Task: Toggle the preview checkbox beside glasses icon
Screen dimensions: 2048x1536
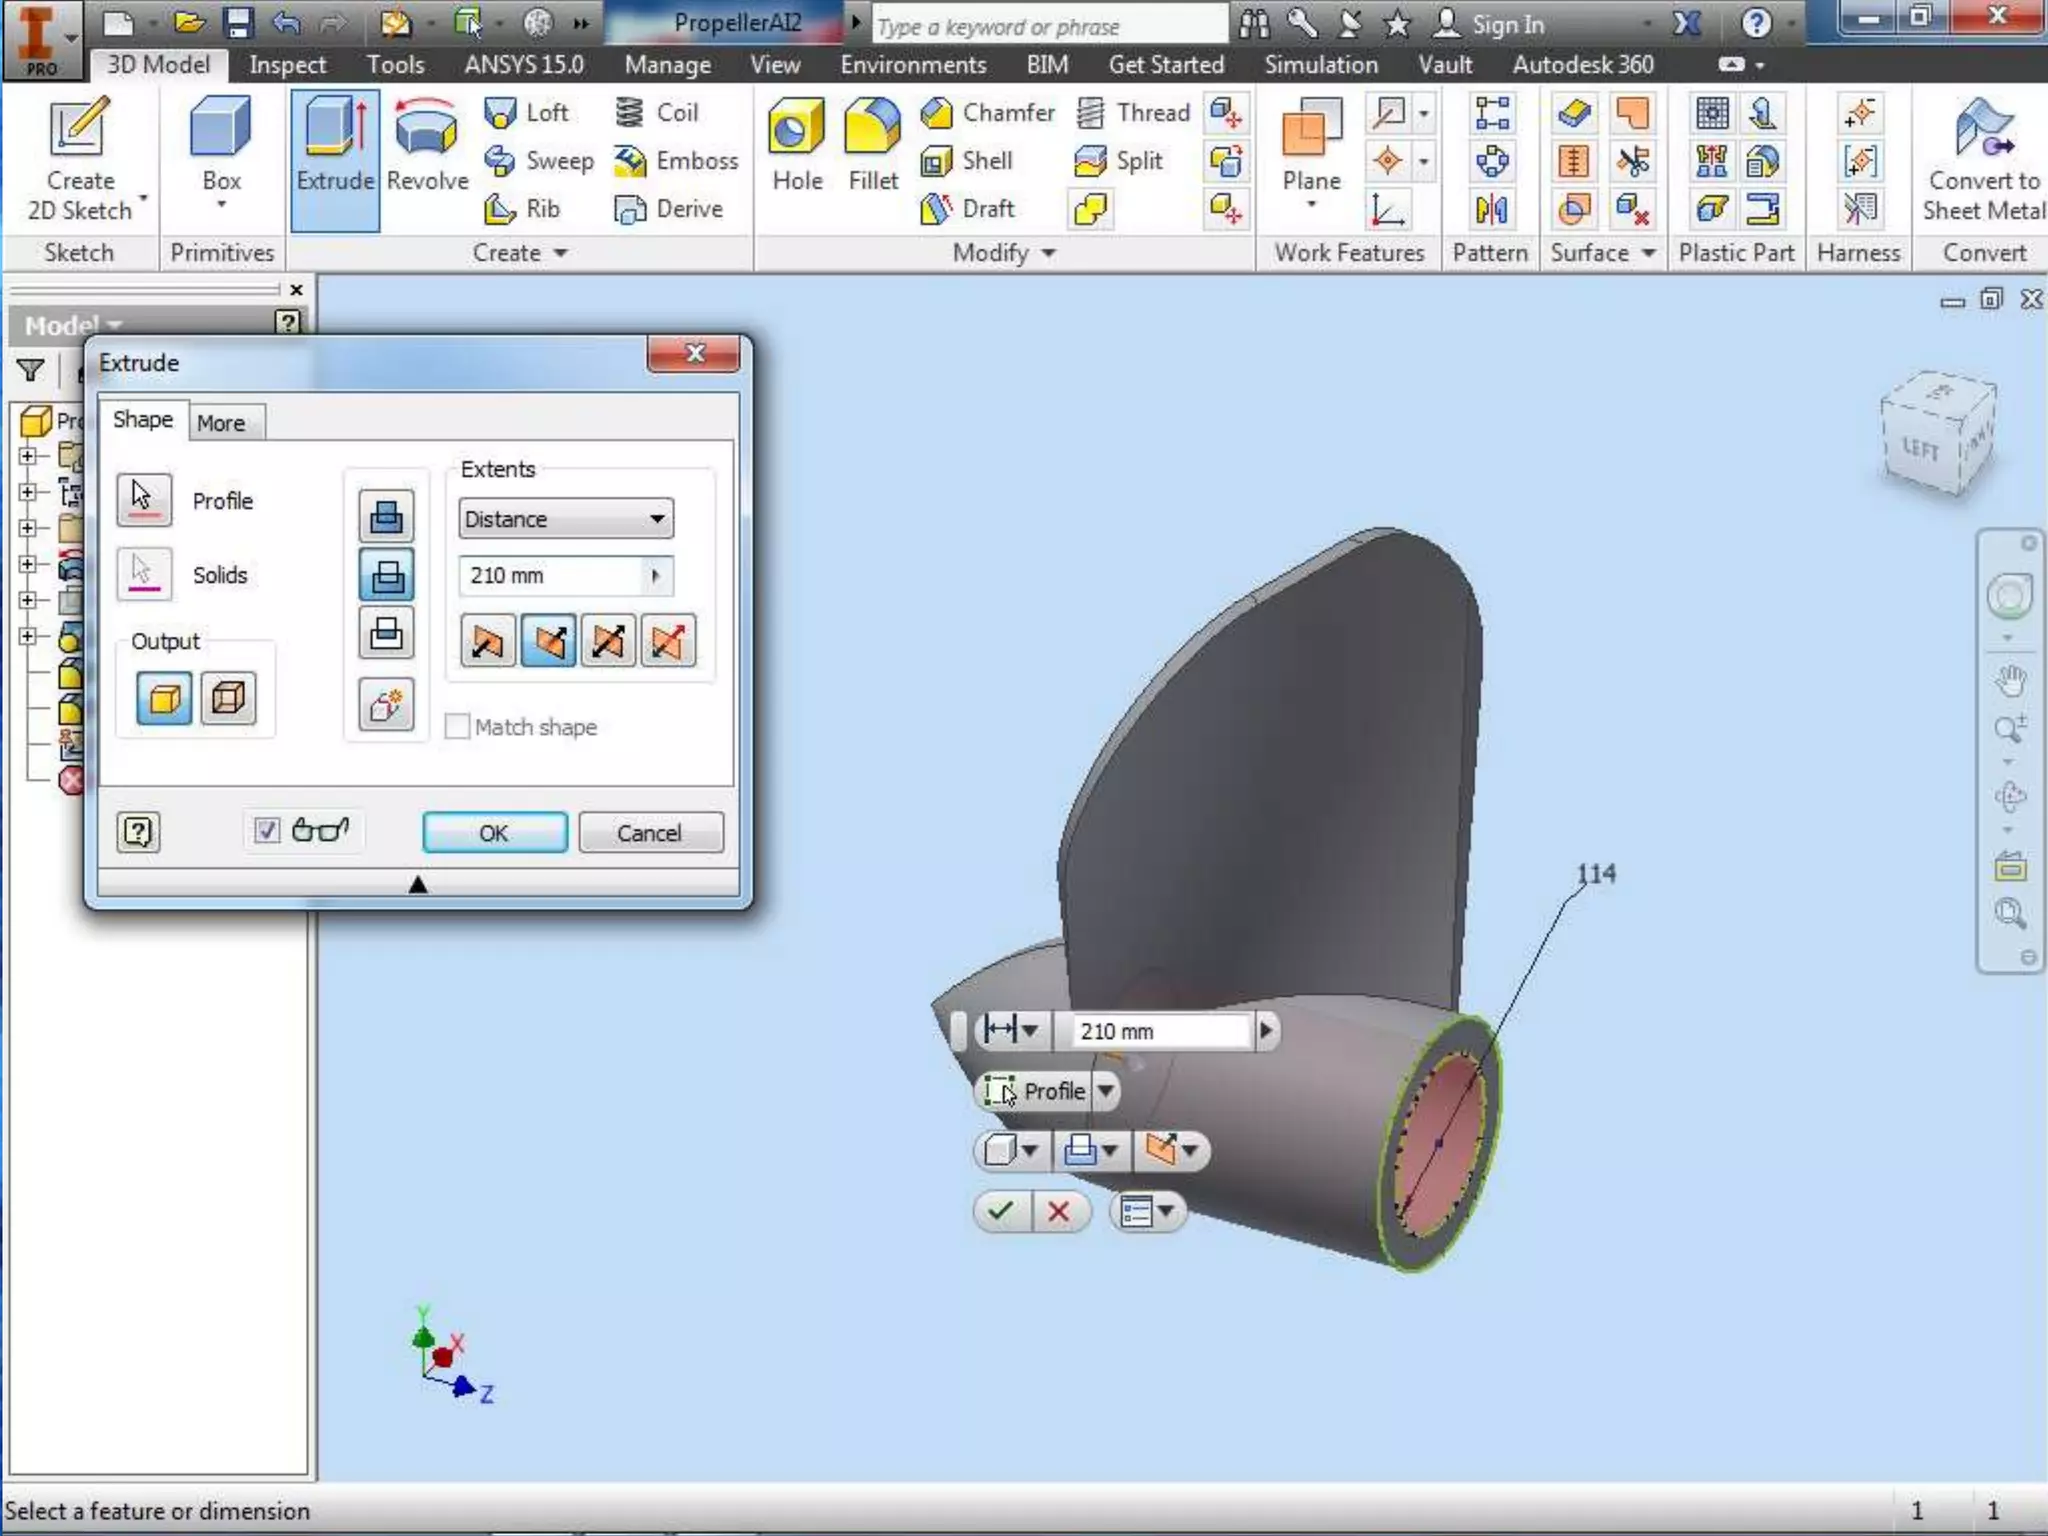Action: pos(267,830)
